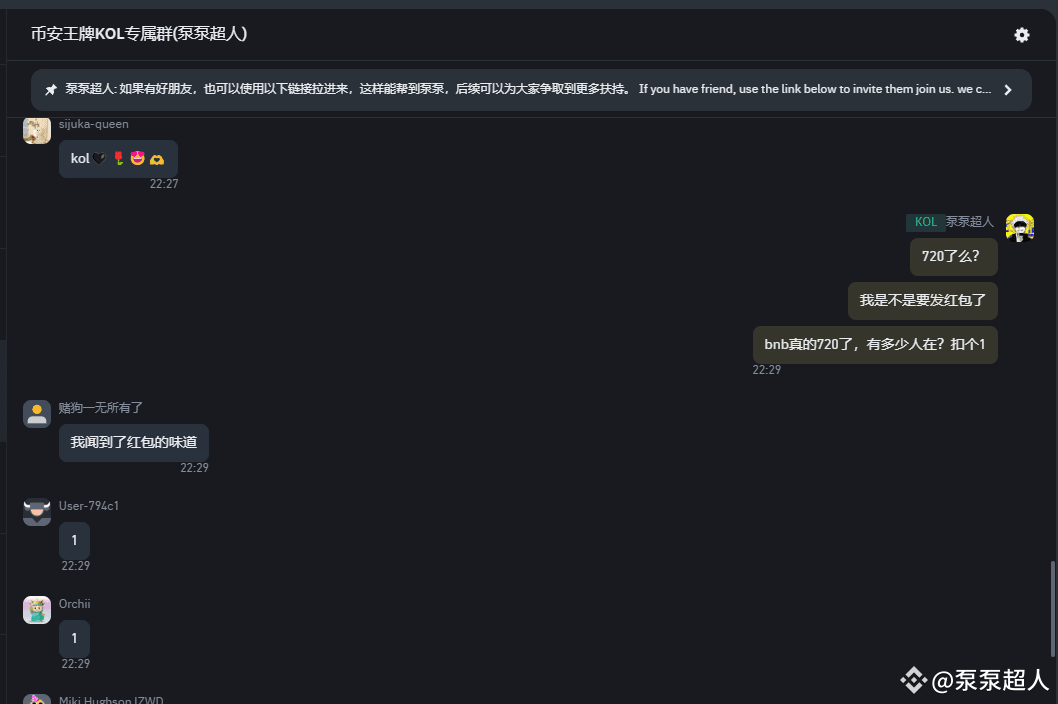
Task: Open Orchii's profile picture
Action: click(x=37, y=609)
